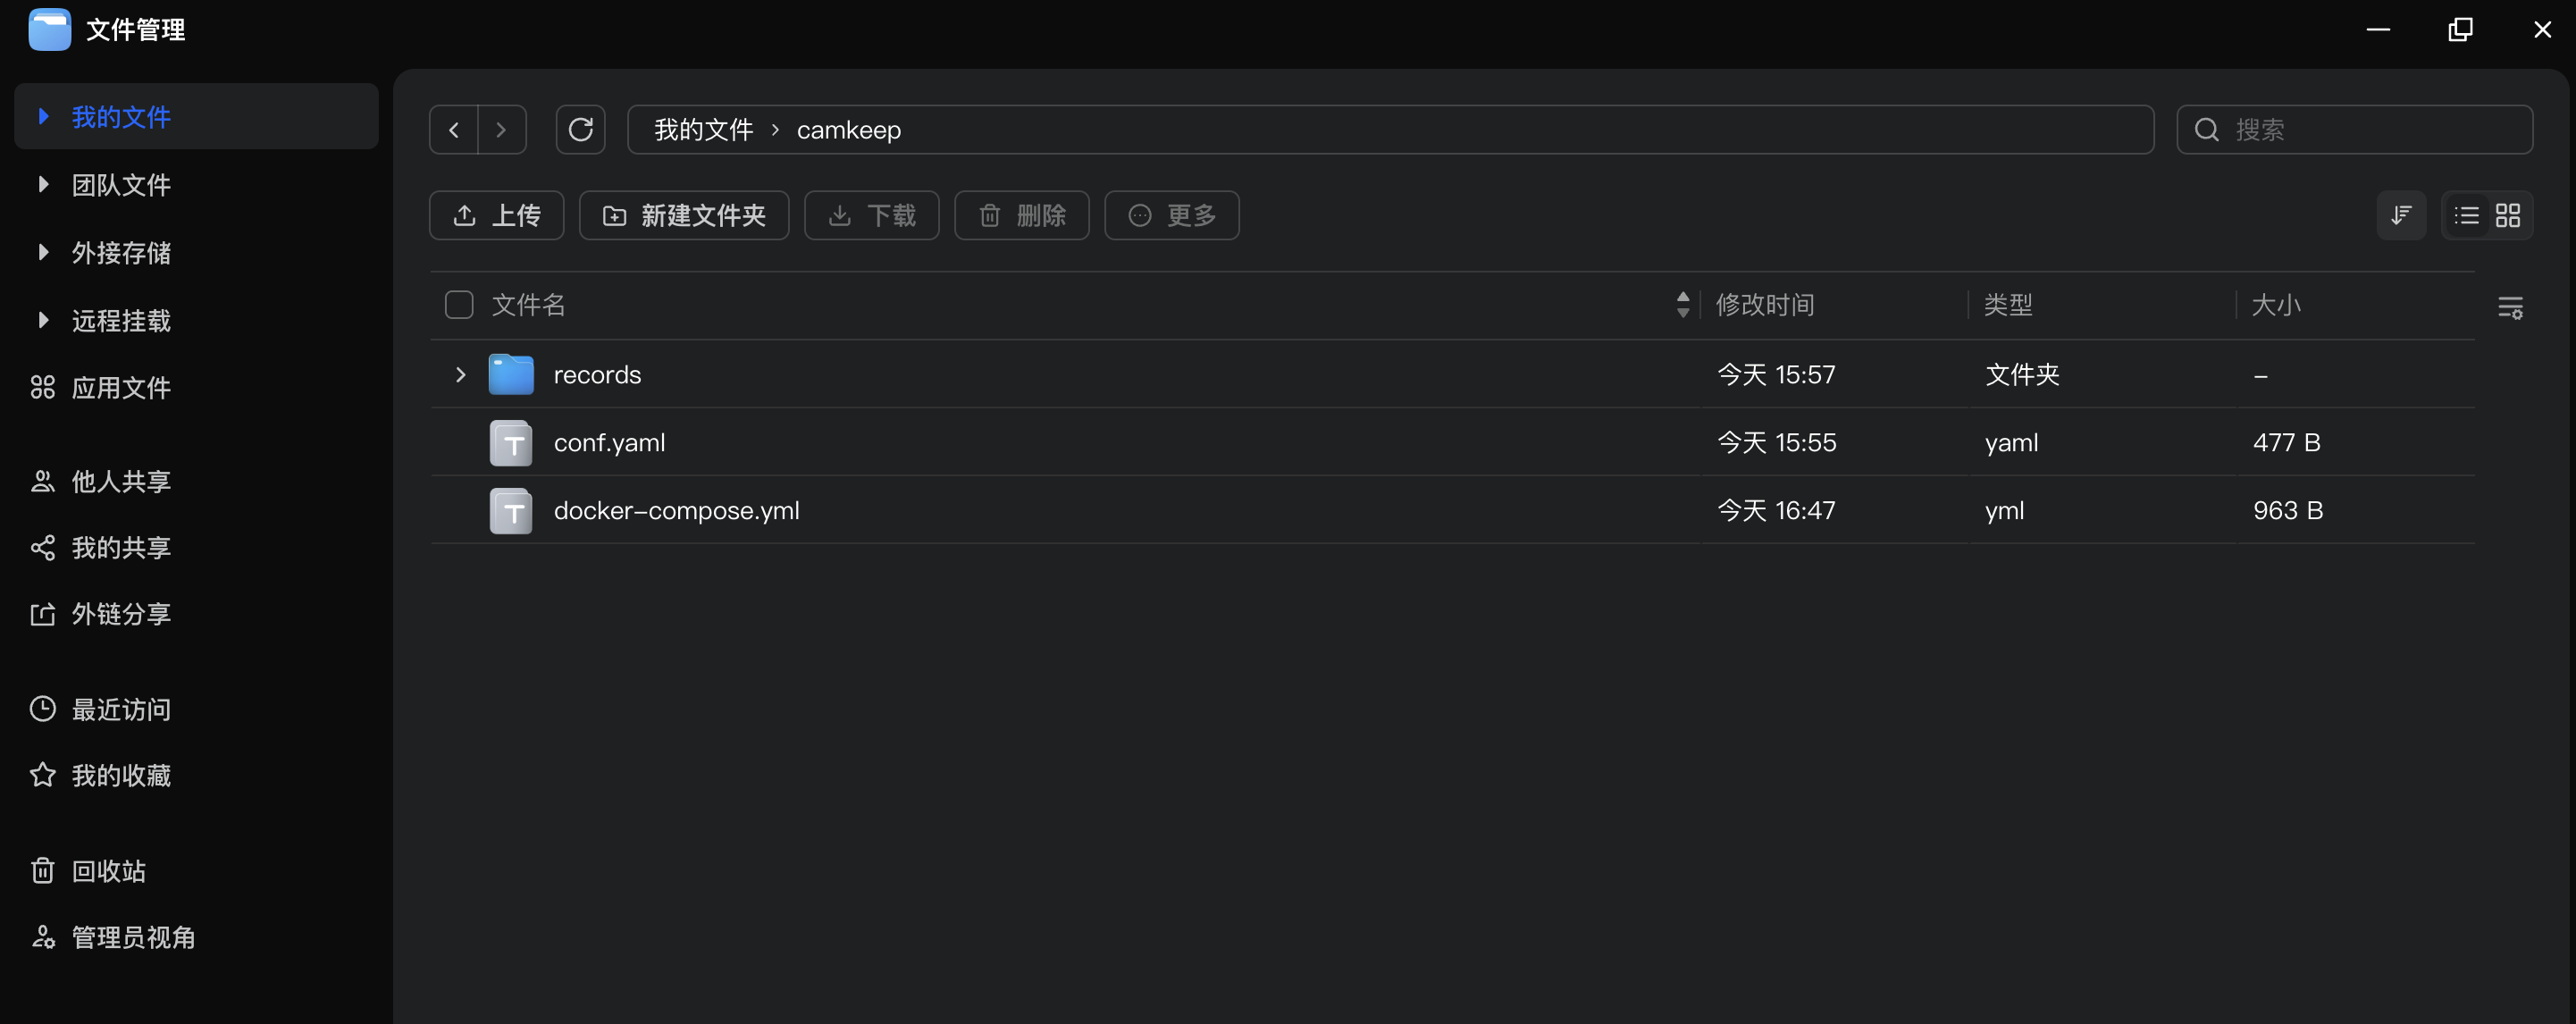
Task: Click the refresh folder icon
Action: [580, 130]
